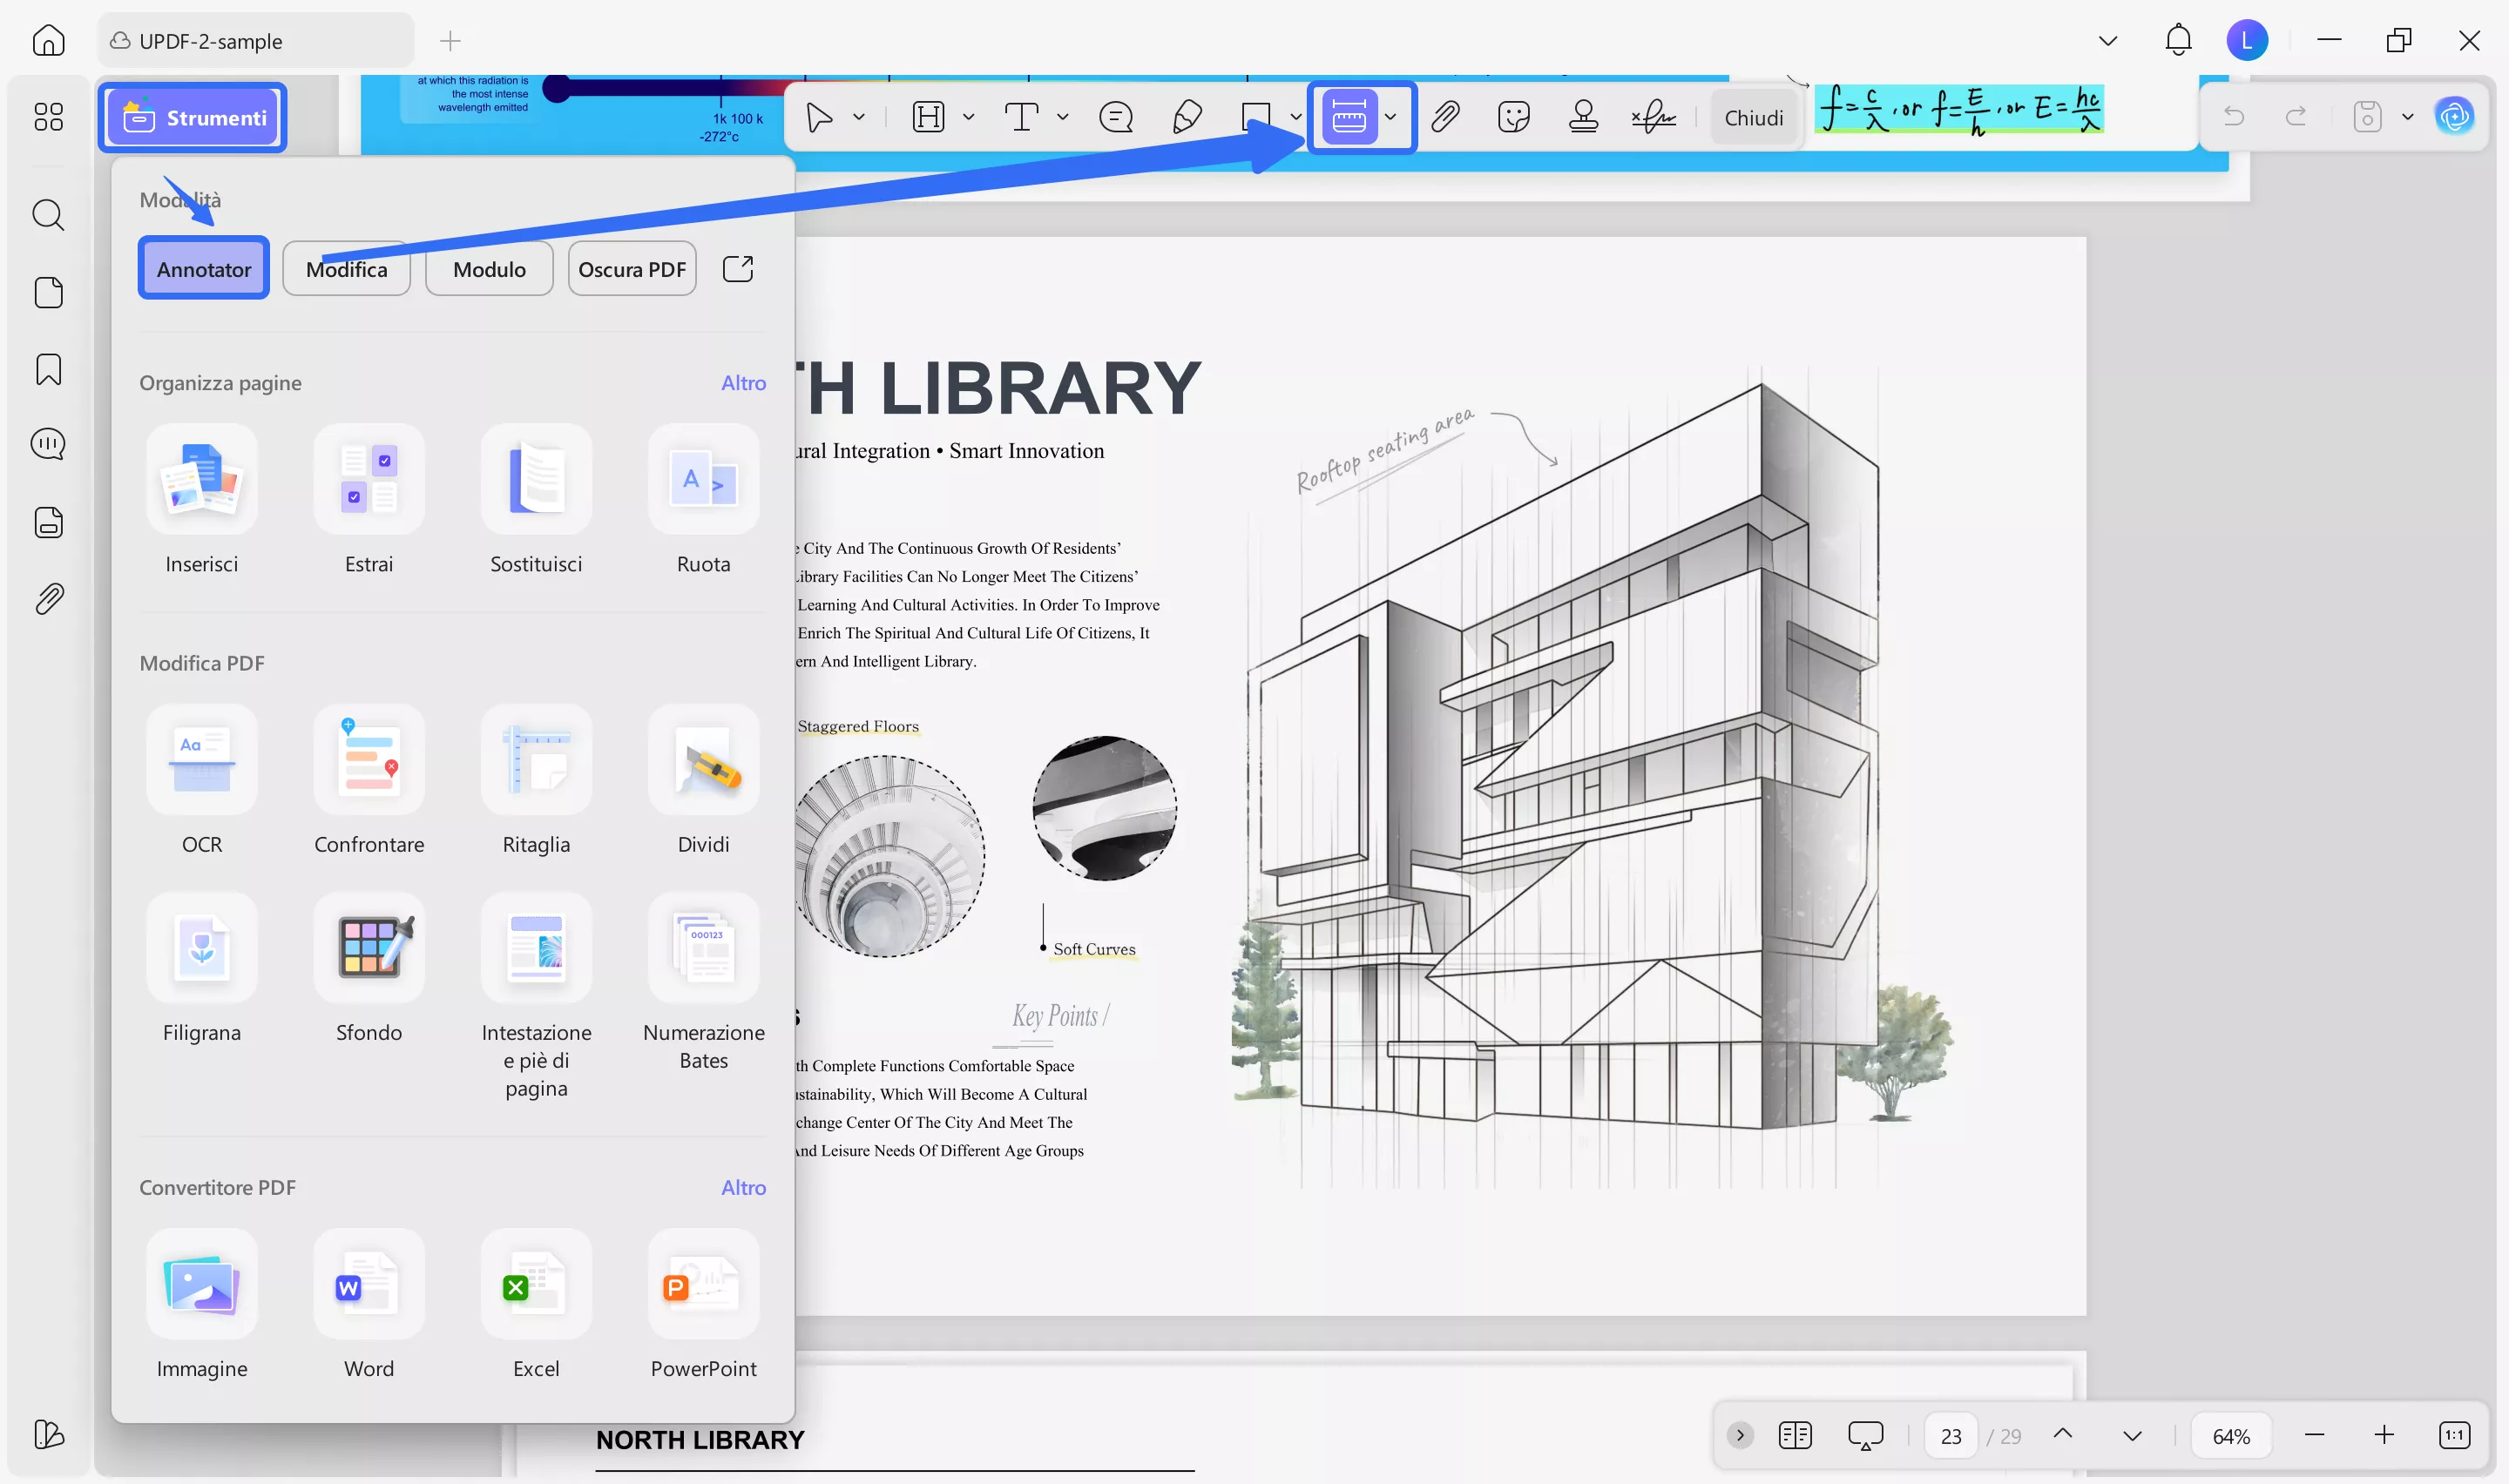This screenshot has width=2509, height=1484.
Task: Open the Ritaglia crop tool
Action: point(536,760)
